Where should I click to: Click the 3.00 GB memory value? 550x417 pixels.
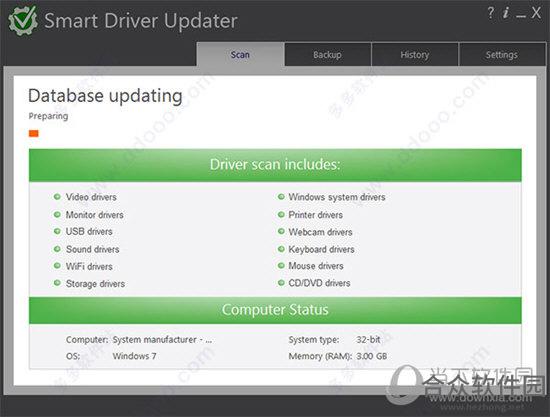coord(372,356)
